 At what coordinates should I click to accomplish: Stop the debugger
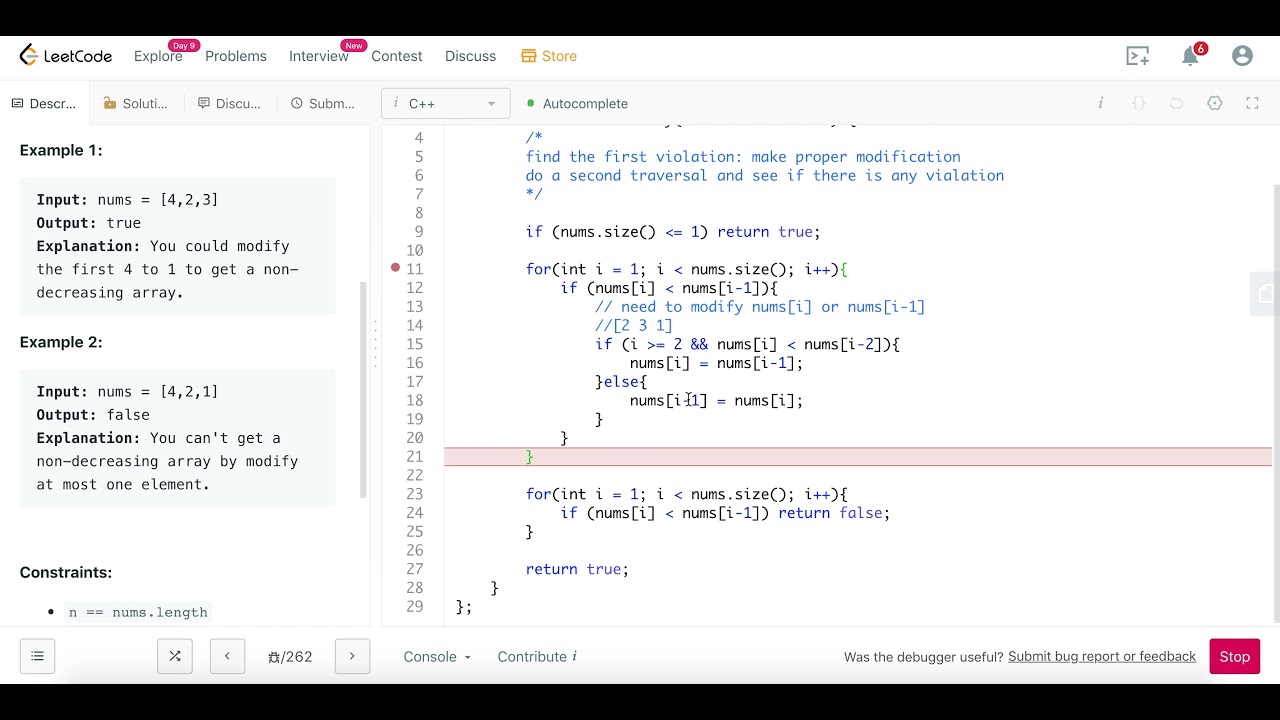click(1234, 656)
